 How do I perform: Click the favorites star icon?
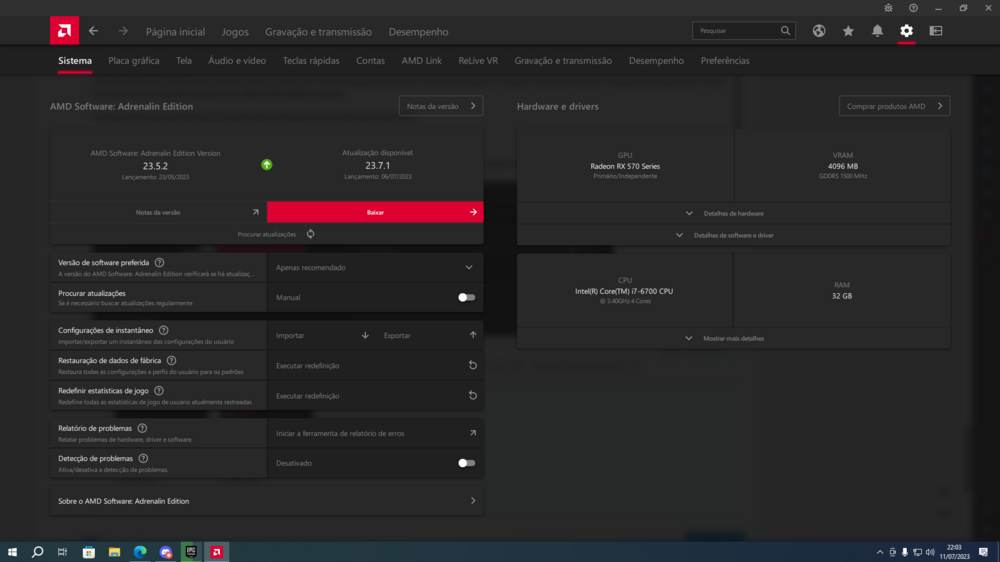tap(848, 31)
